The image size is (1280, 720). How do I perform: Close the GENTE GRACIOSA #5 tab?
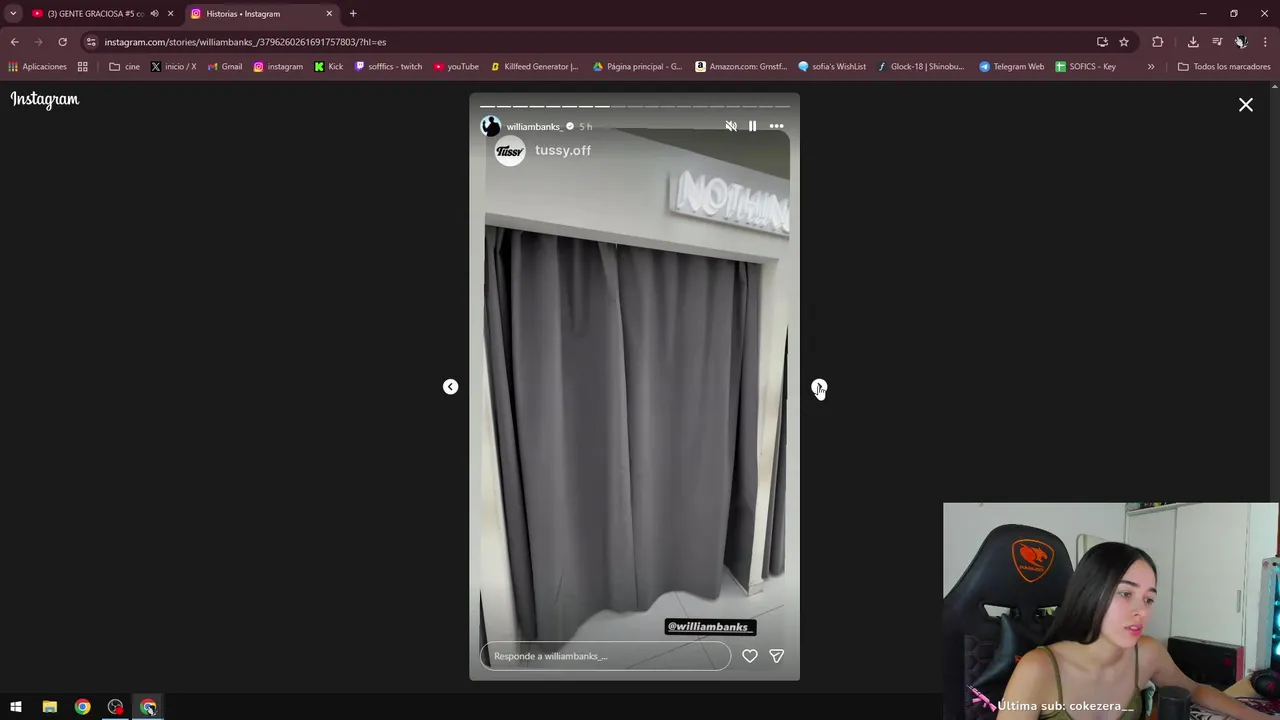[x=170, y=14]
